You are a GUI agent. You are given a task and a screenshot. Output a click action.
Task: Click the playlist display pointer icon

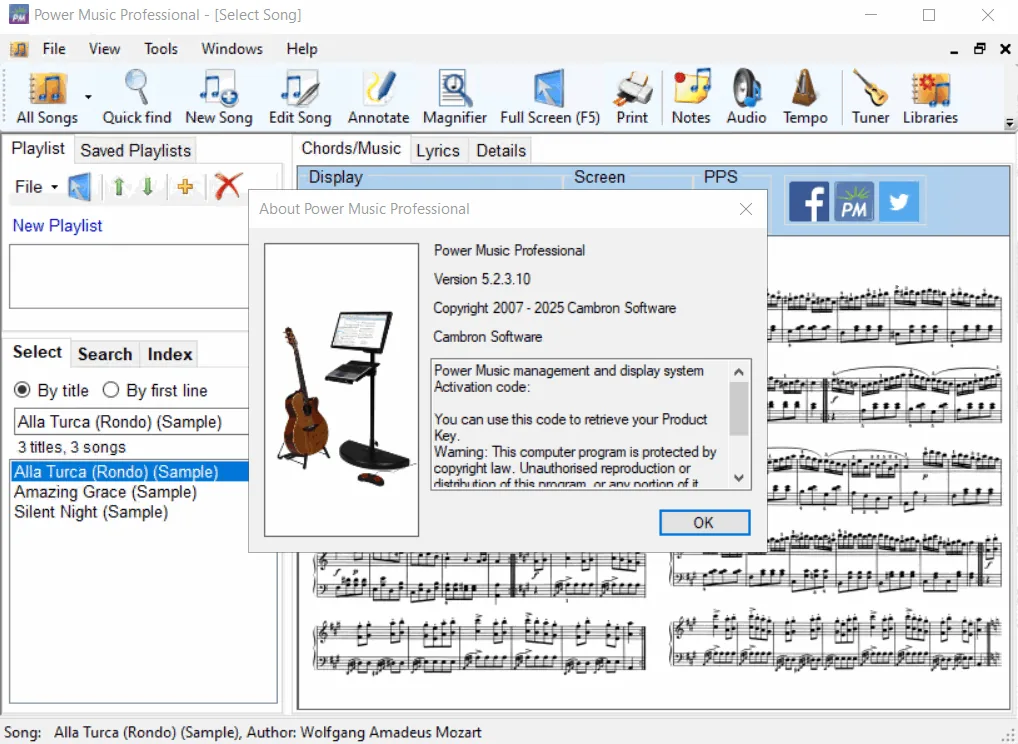[x=80, y=187]
